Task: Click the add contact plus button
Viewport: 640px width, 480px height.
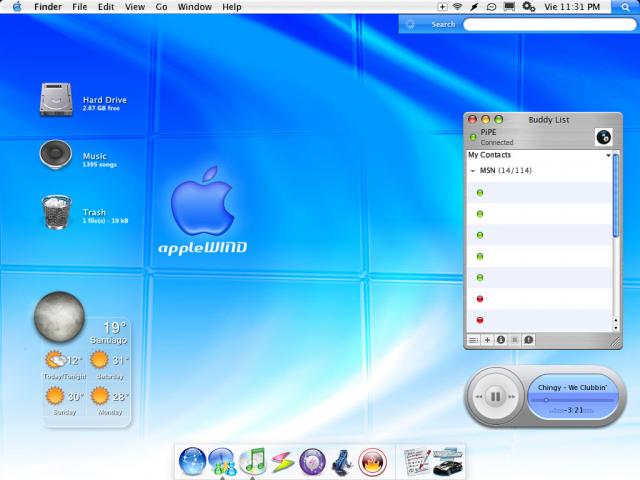Action: tap(487, 340)
